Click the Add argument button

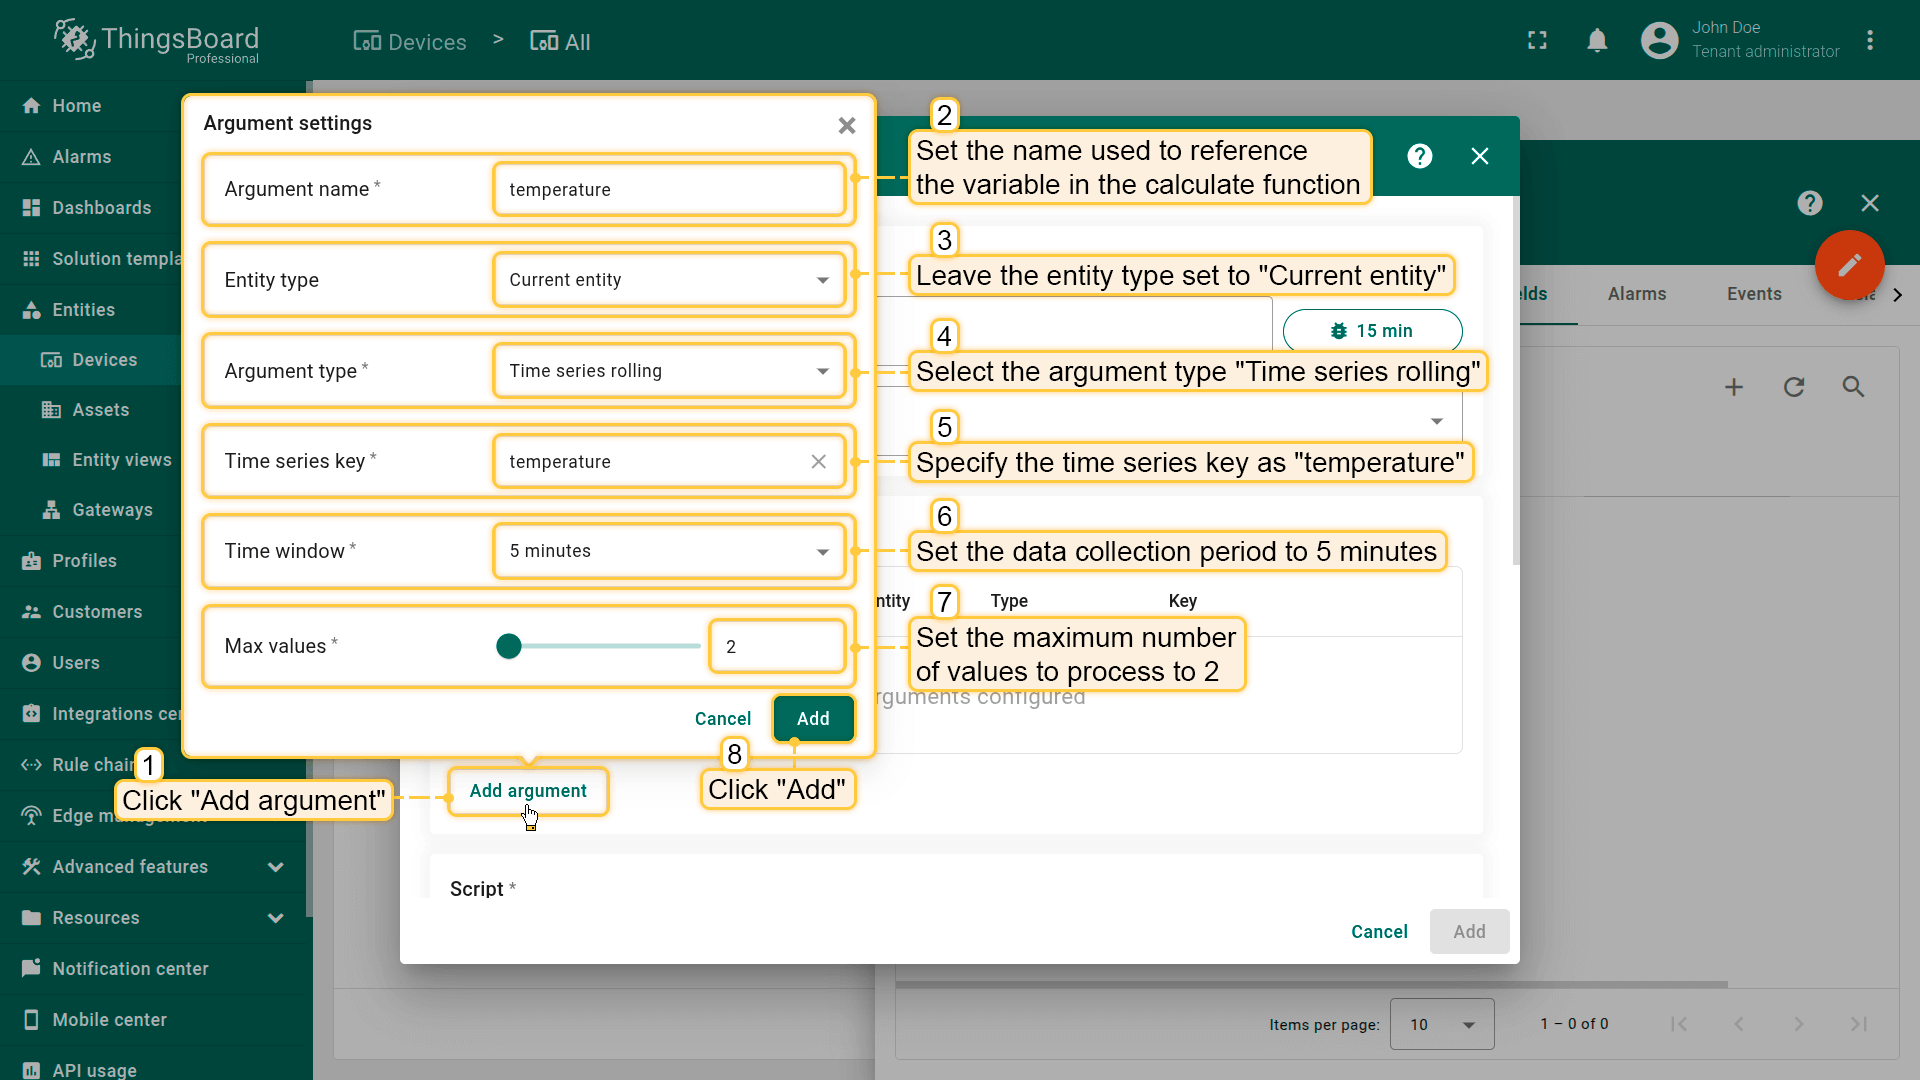[x=528, y=791]
